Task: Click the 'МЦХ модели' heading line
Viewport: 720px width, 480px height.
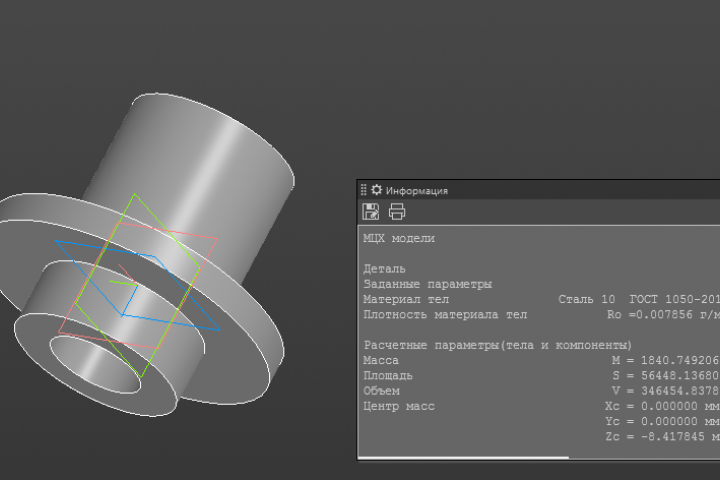Action: coord(399,238)
